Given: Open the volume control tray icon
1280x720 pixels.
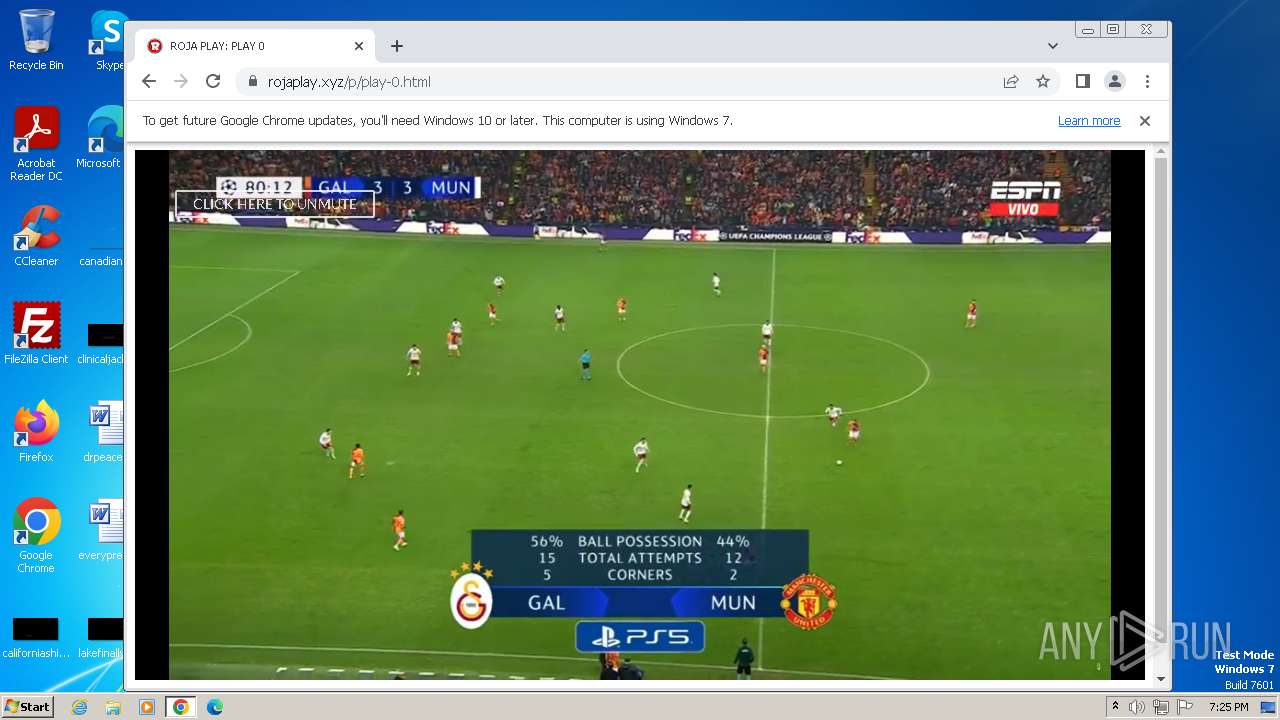Looking at the screenshot, I should 1137,707.
